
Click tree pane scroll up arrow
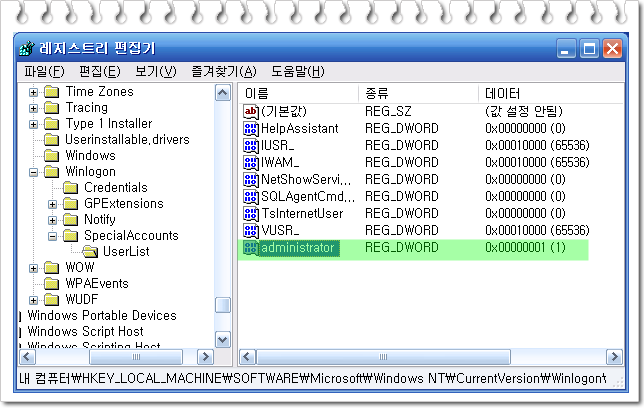tap(223, 93)
